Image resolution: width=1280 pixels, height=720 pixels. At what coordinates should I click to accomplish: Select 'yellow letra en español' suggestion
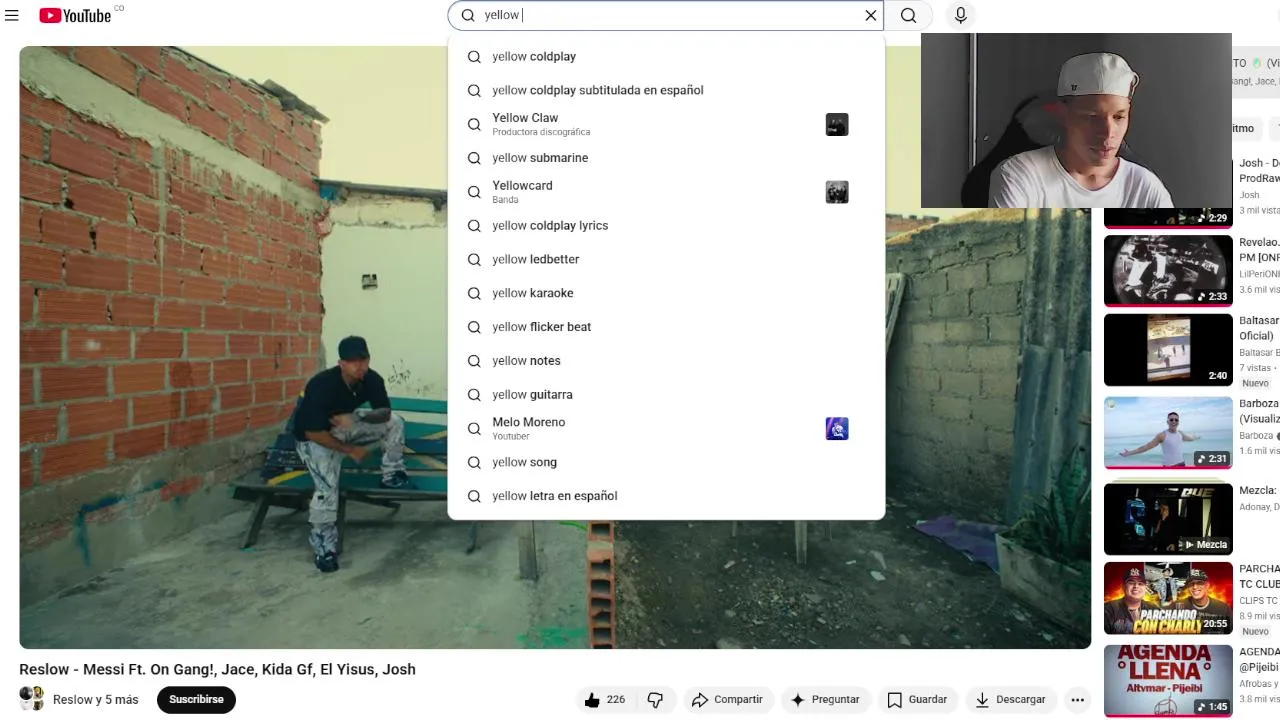[x=666, y=496]
